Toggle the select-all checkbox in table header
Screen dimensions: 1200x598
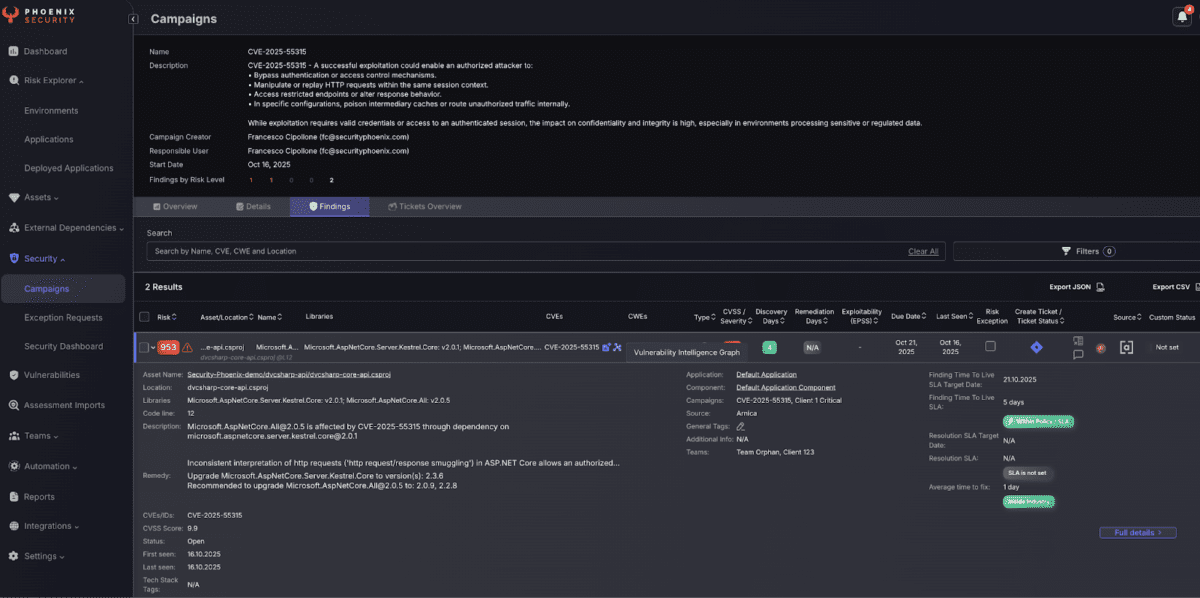[x=144, y=317]
